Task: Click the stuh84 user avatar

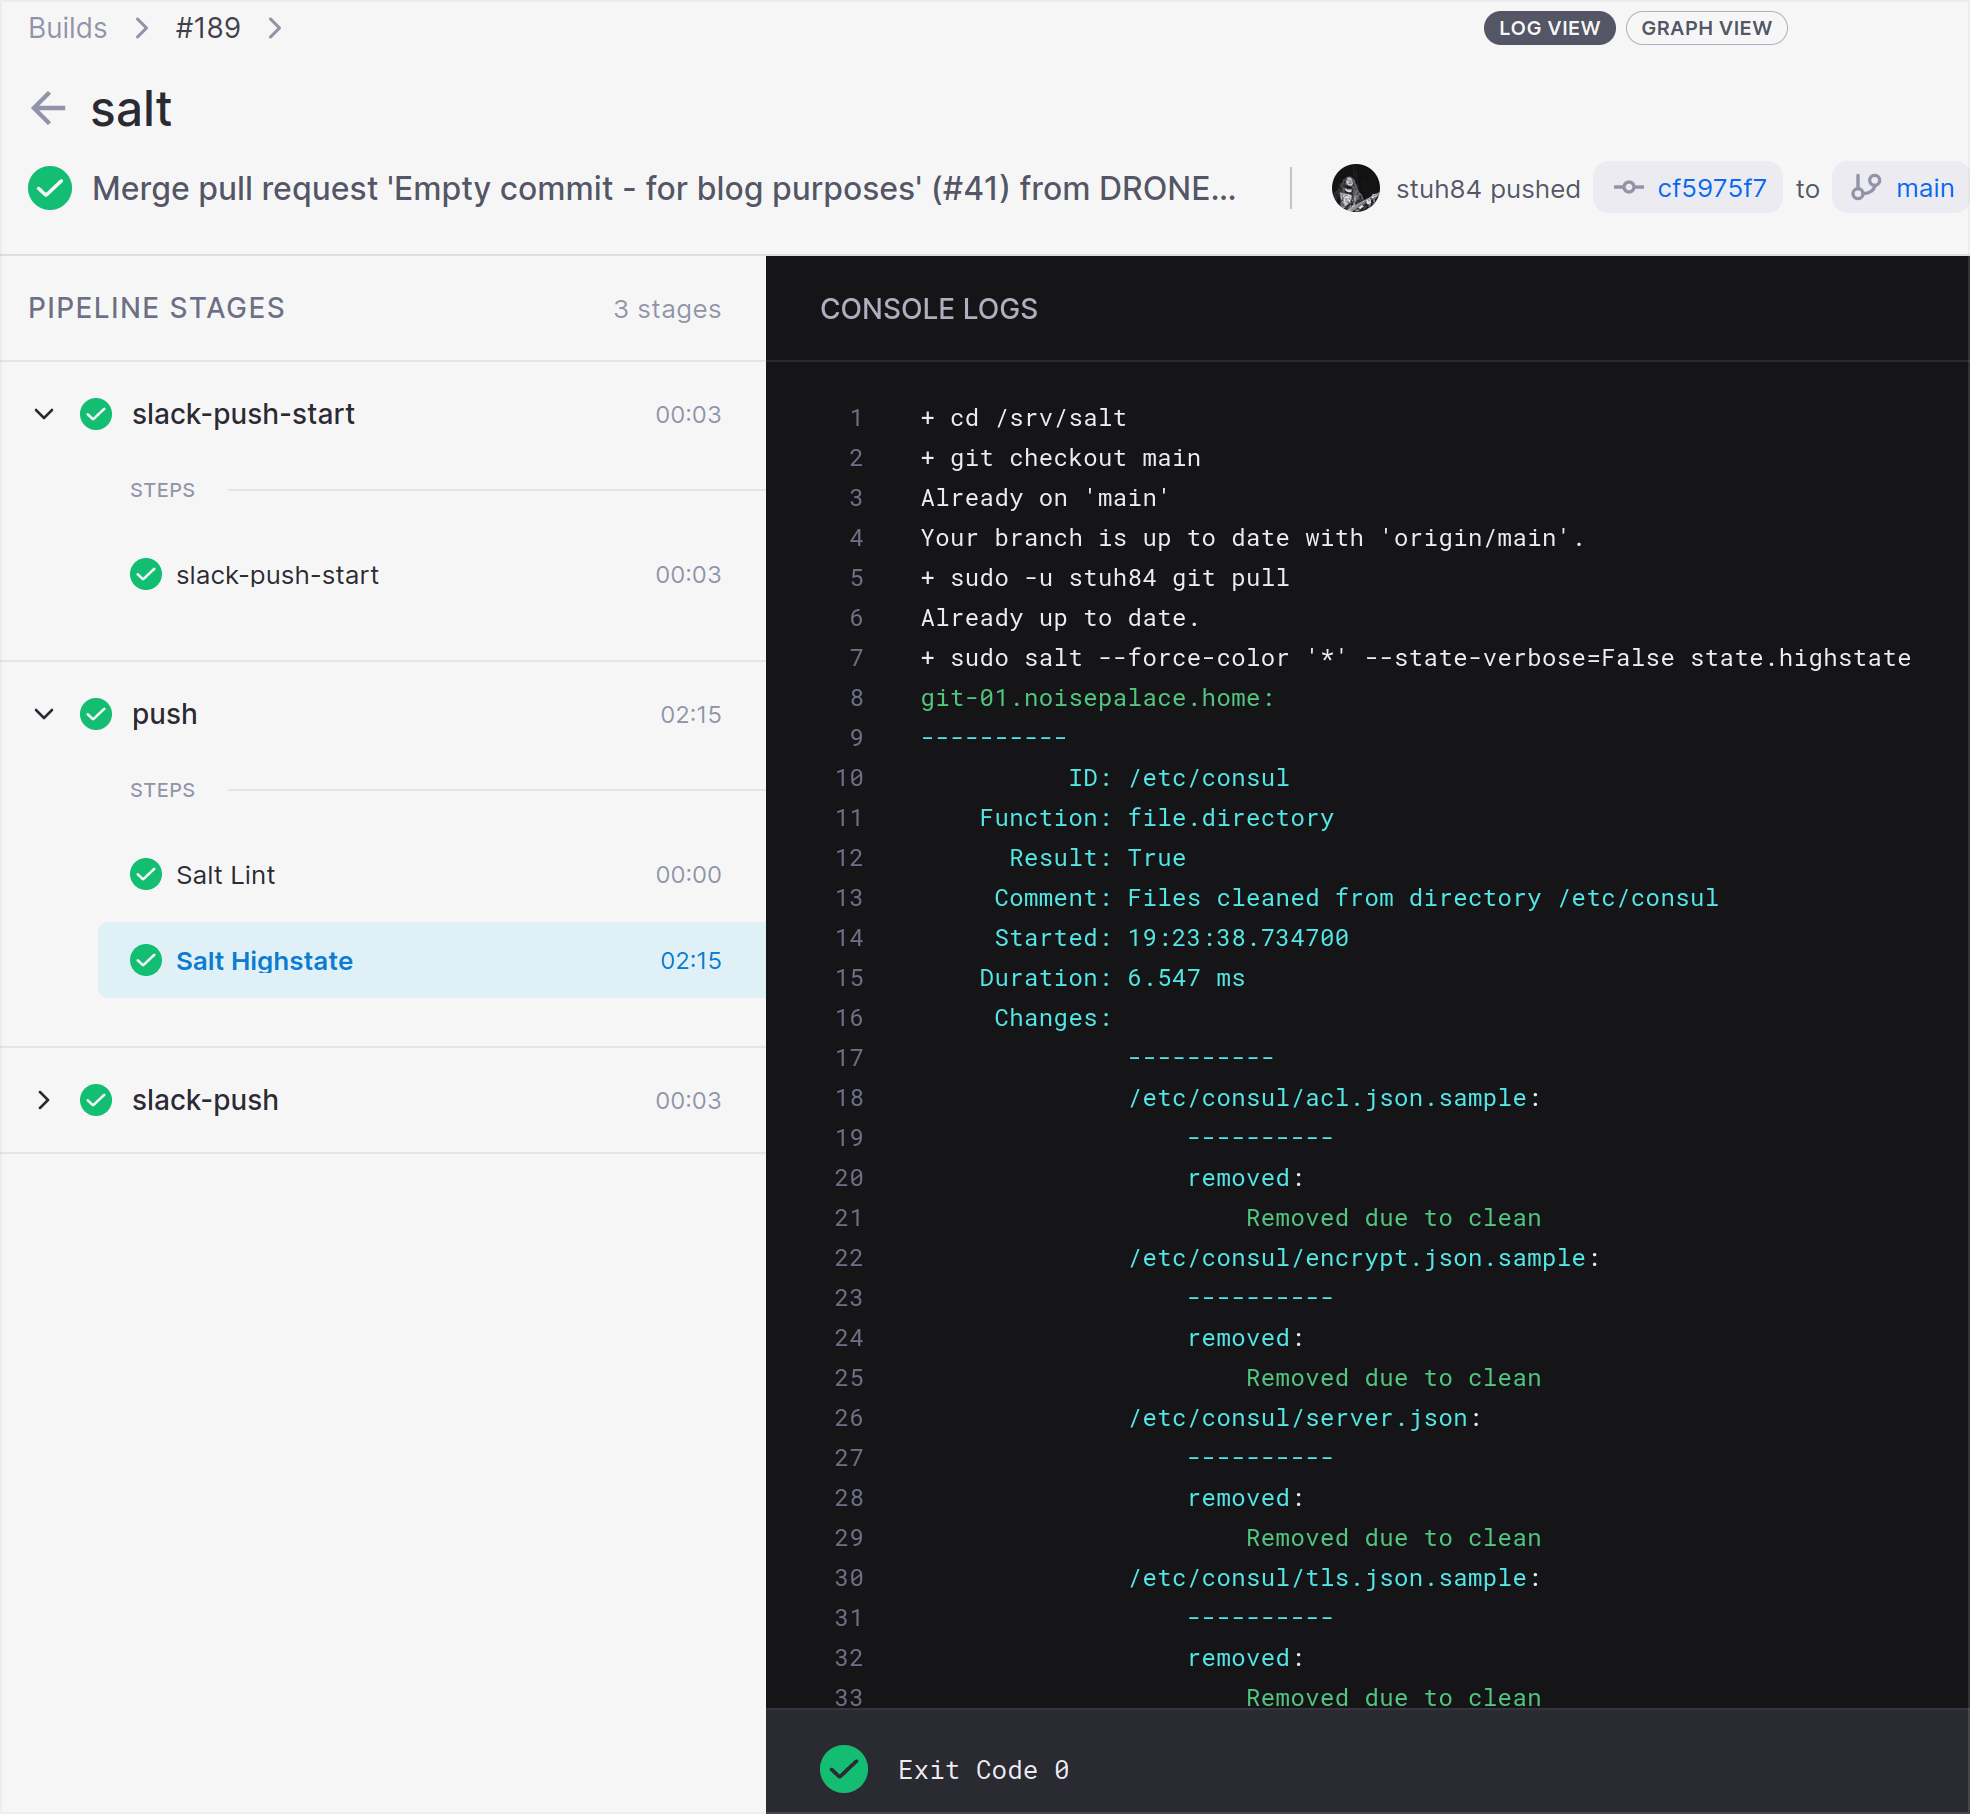Action: tap(1355, 188)
